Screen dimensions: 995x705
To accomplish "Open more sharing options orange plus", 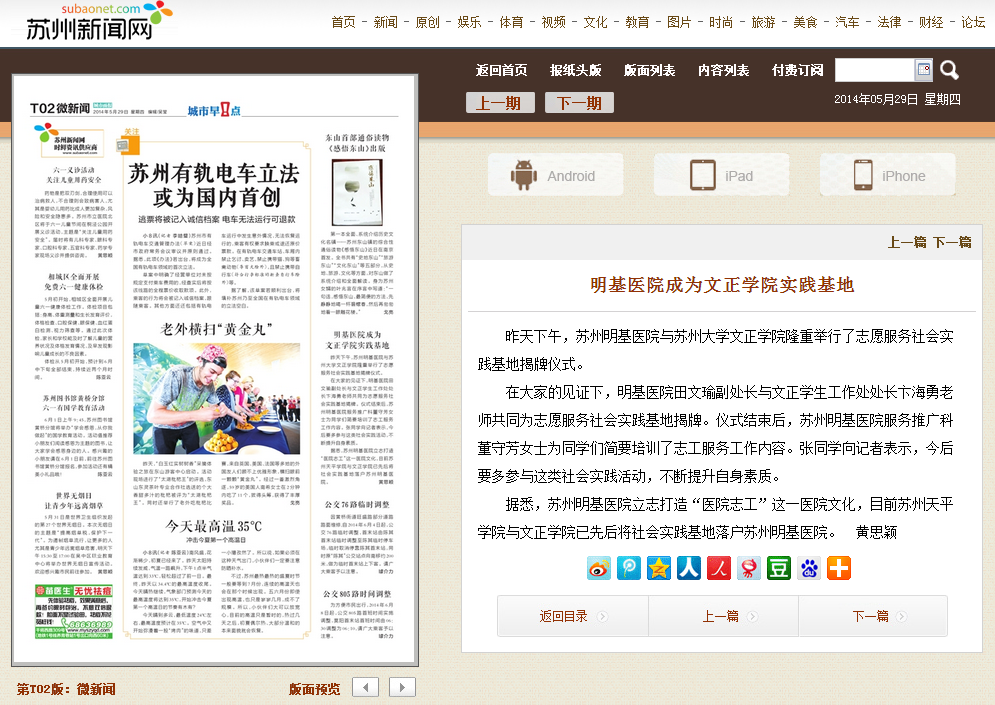I will pos(839,568).
